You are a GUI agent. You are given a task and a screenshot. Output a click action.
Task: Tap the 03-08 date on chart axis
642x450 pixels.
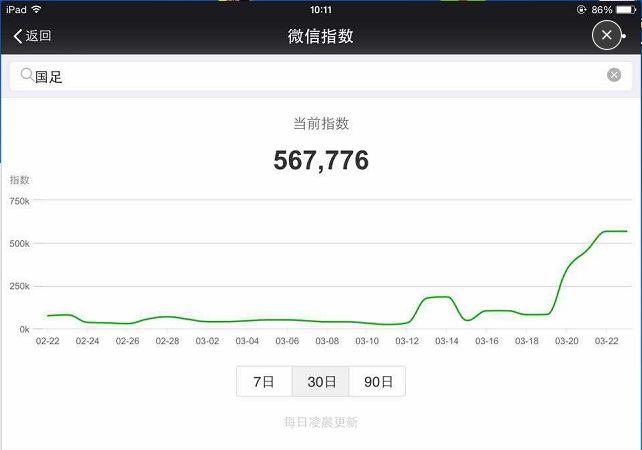click(x=327, y=341)
